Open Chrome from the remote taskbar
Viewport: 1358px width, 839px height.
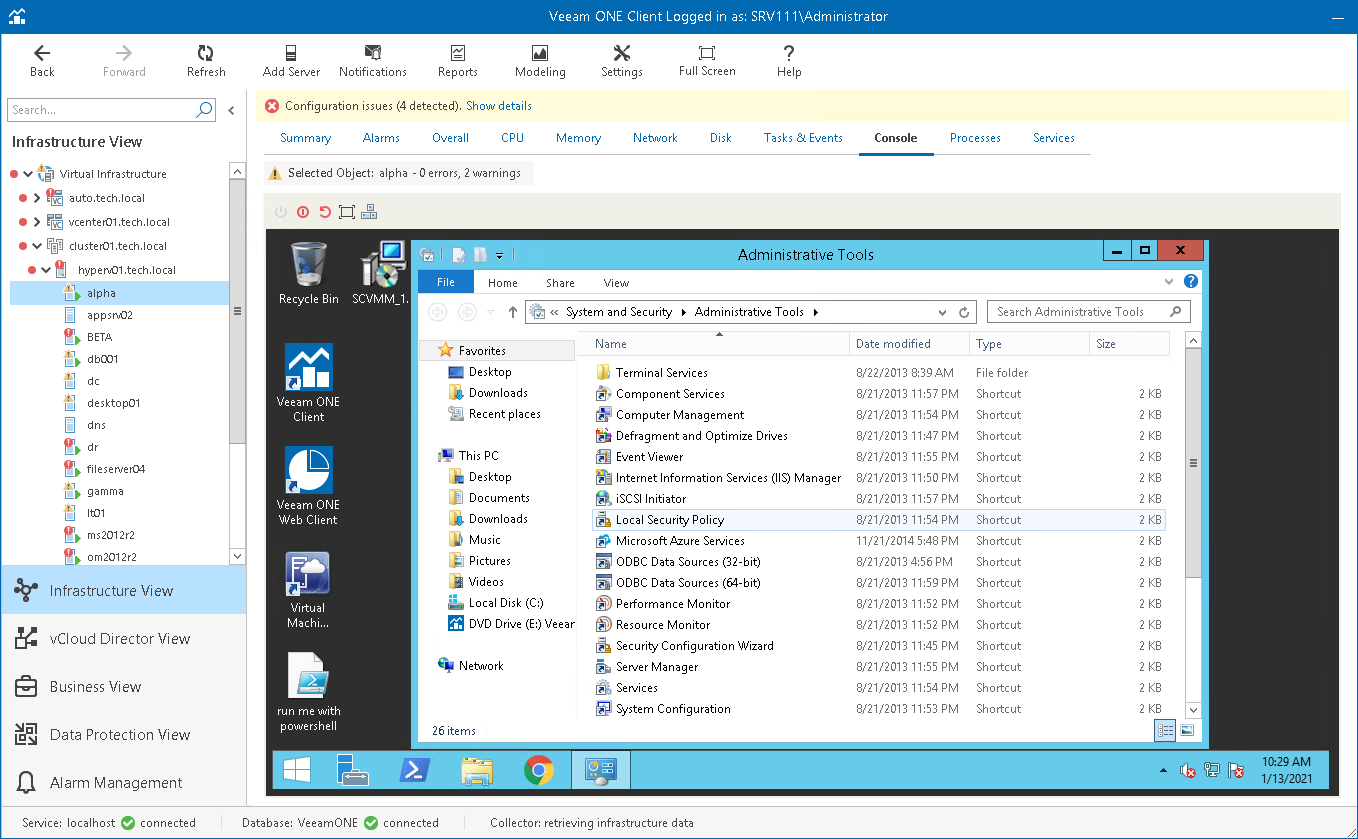(539, 770)
